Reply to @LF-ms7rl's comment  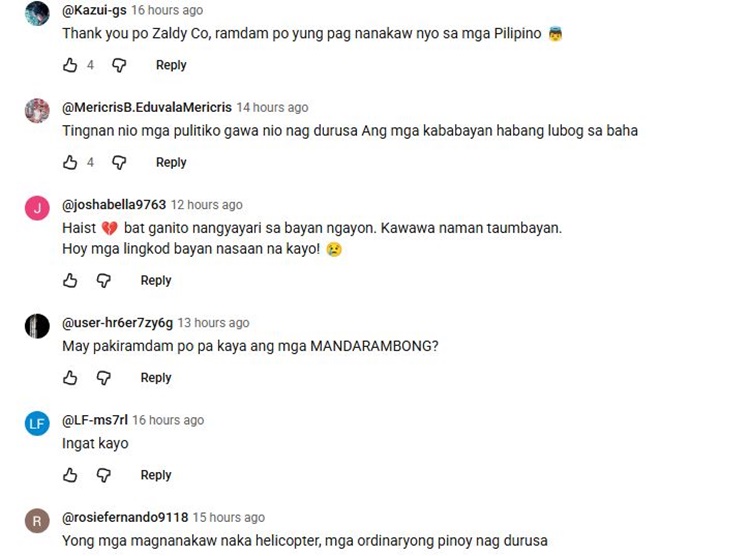pyautogui.click(x=155, y=475)
